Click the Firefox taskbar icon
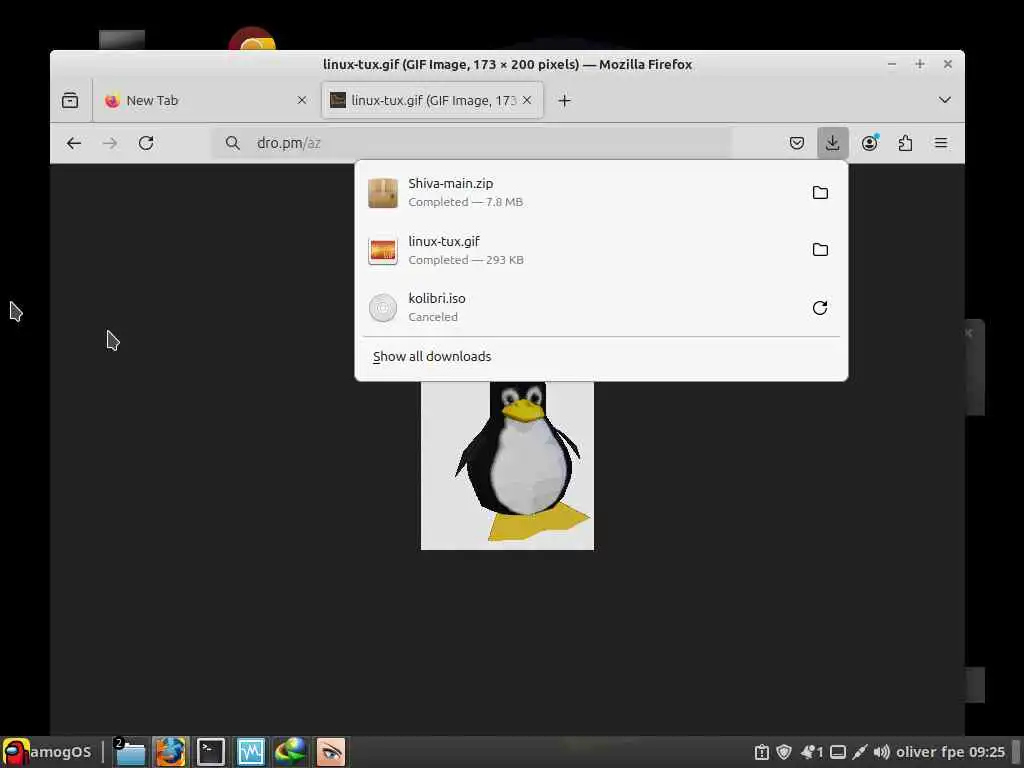This screenshot has height=768, width=1024. click(x=170, y=752)
